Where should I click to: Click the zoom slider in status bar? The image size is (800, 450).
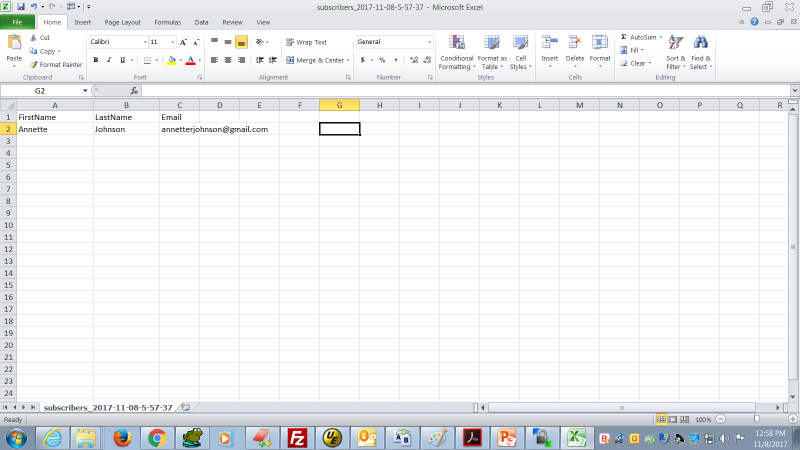757,419
